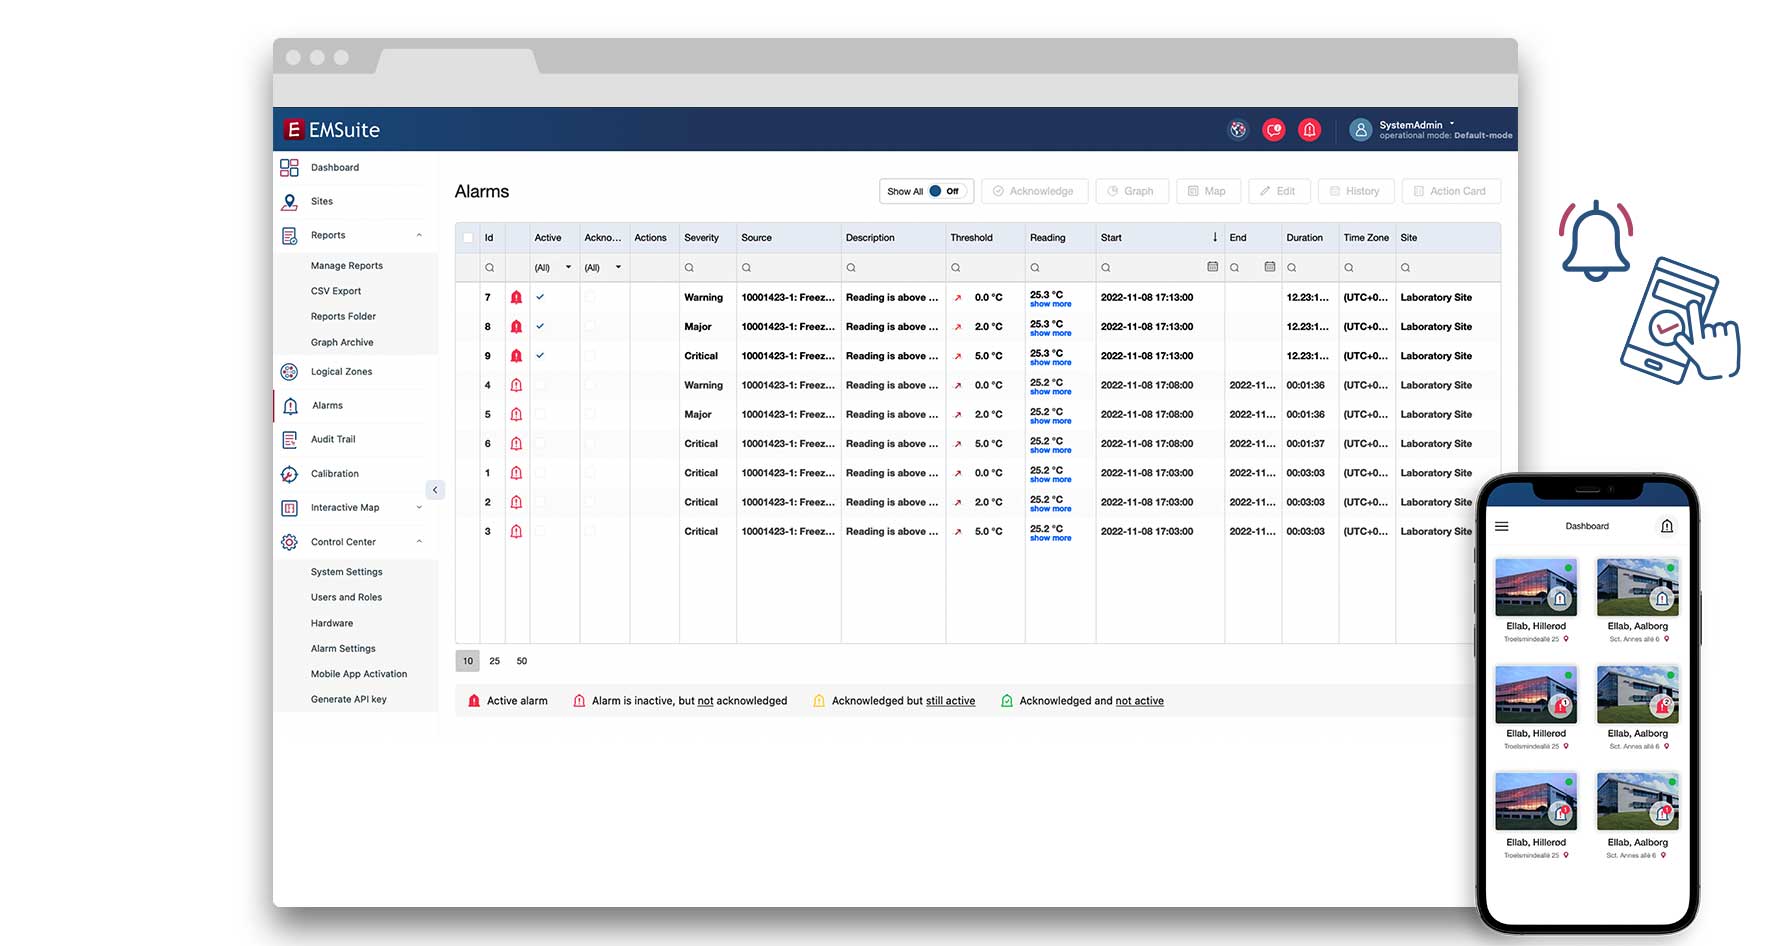Tap the bell icon on phone Dashboard
The height and width of the screenshot is (946, 1790).
click(x=1666, y=526)
